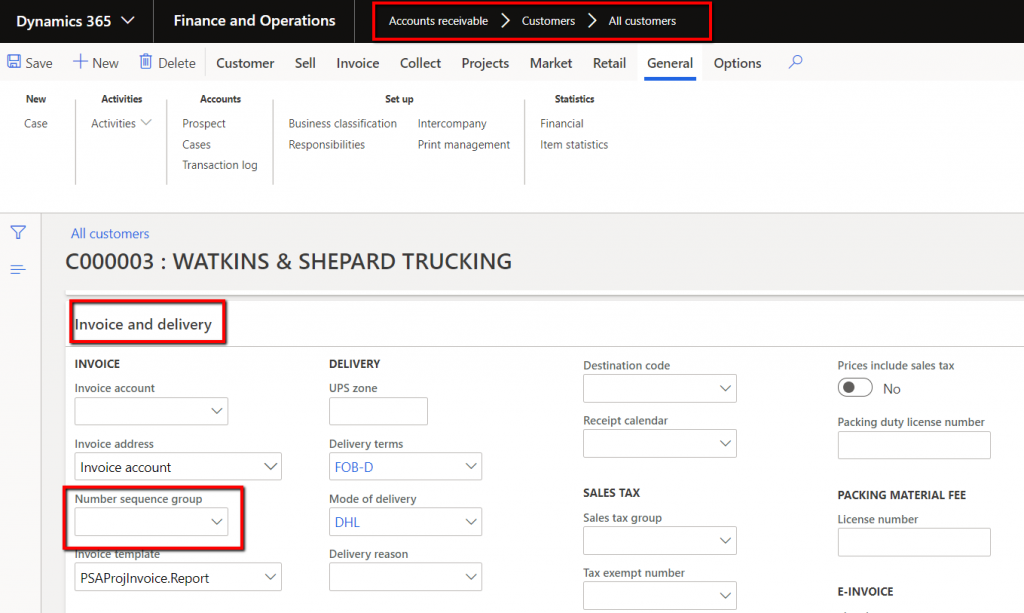
Task: Switch to the Options tab
Action: tap(737, 62)
